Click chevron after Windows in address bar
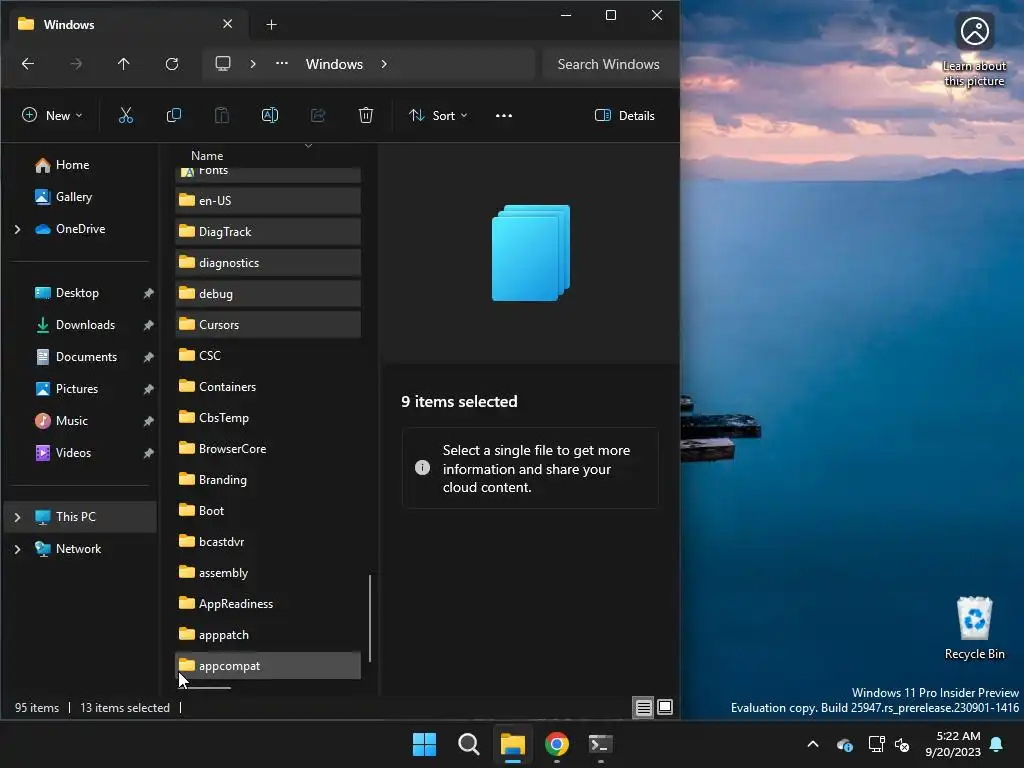 (384, 64)
